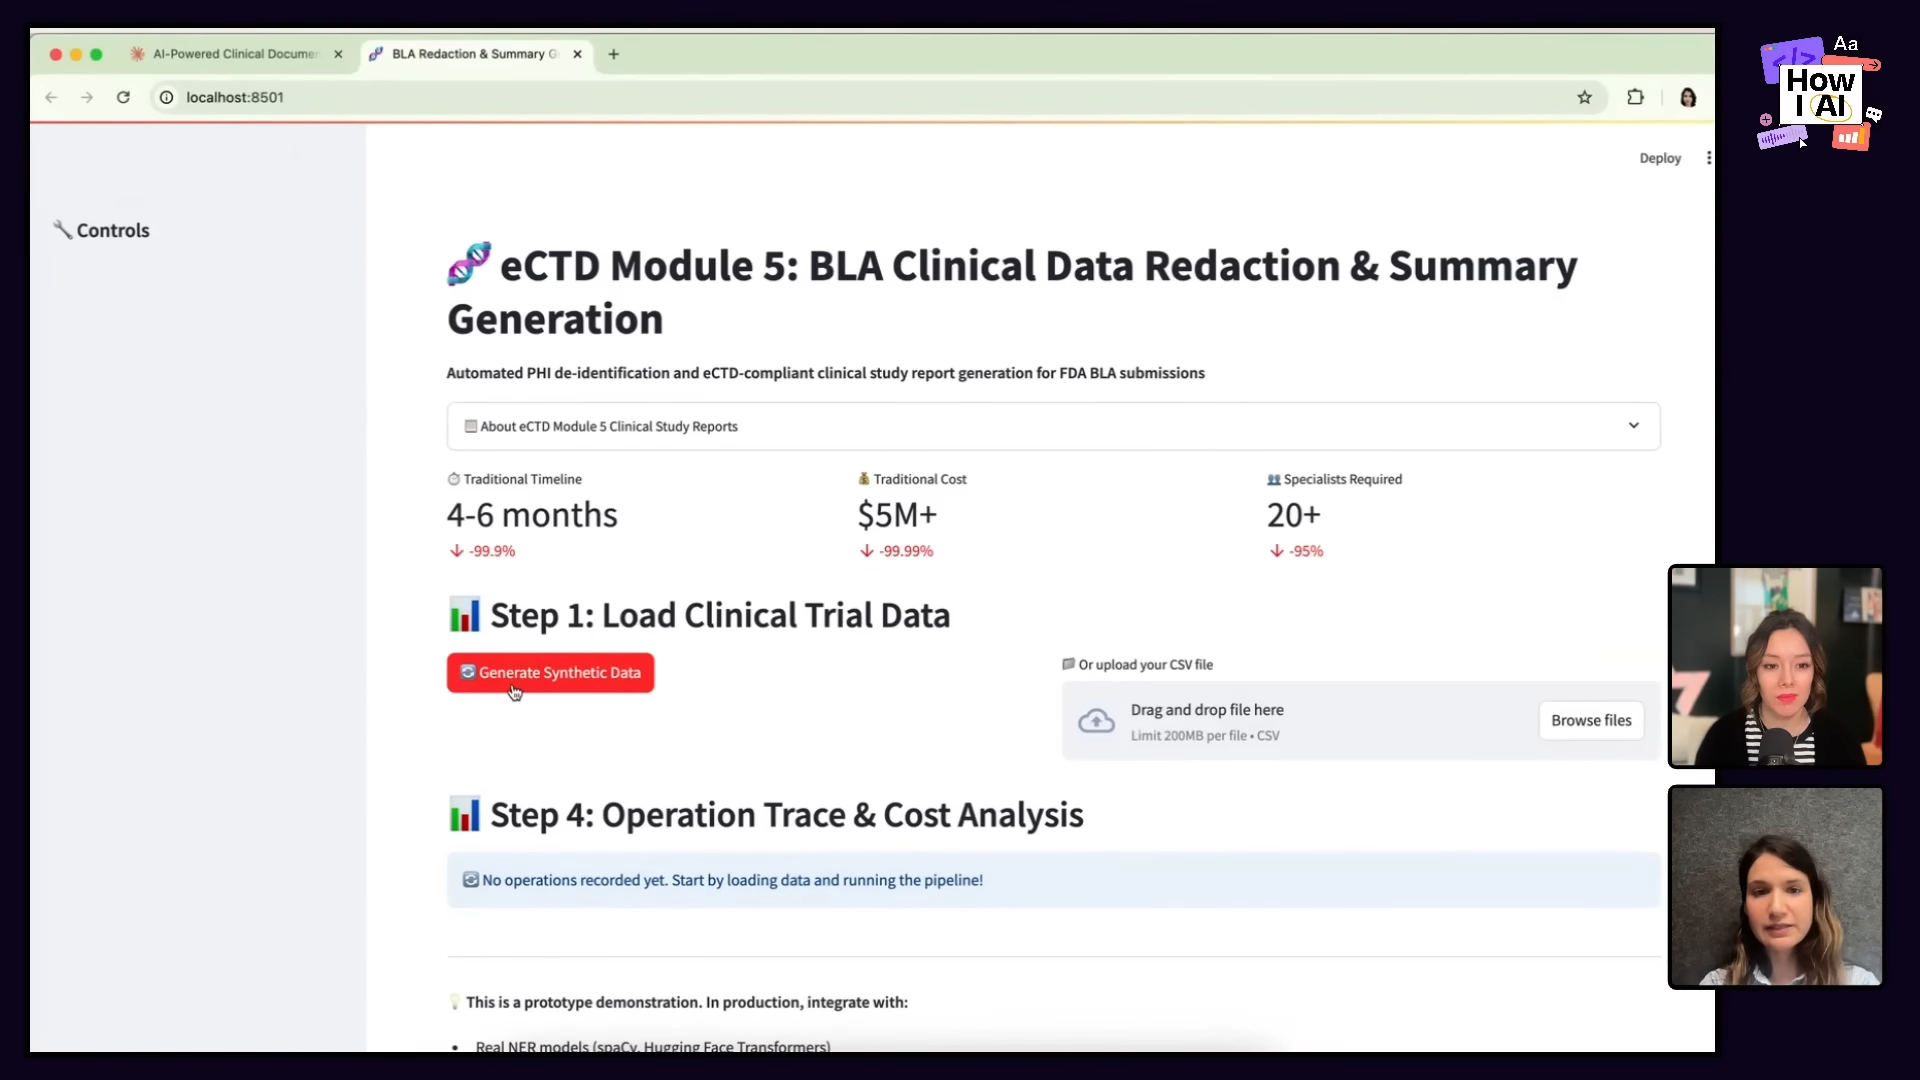Open the browser profile avatar
Screen dimensions: 1920x1080
(x=1688, y=97)
